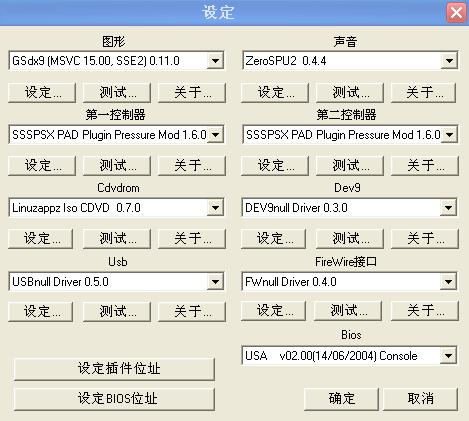Expand the 第一控制器 plugin dropdown

click(116, 135)
